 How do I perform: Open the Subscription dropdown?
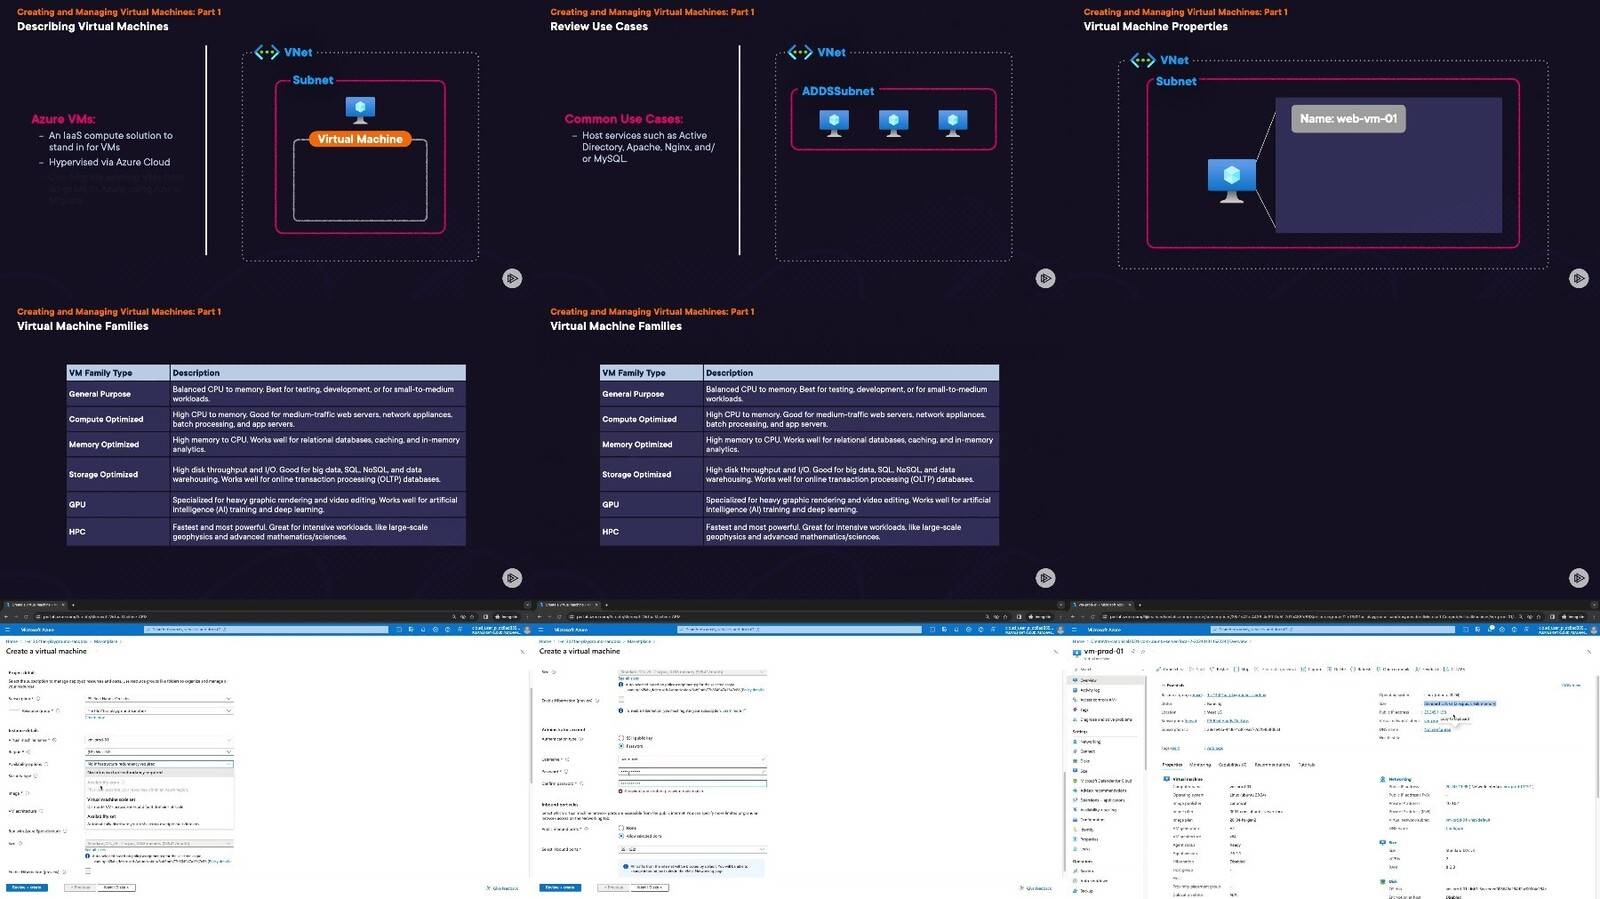point(160,698)
